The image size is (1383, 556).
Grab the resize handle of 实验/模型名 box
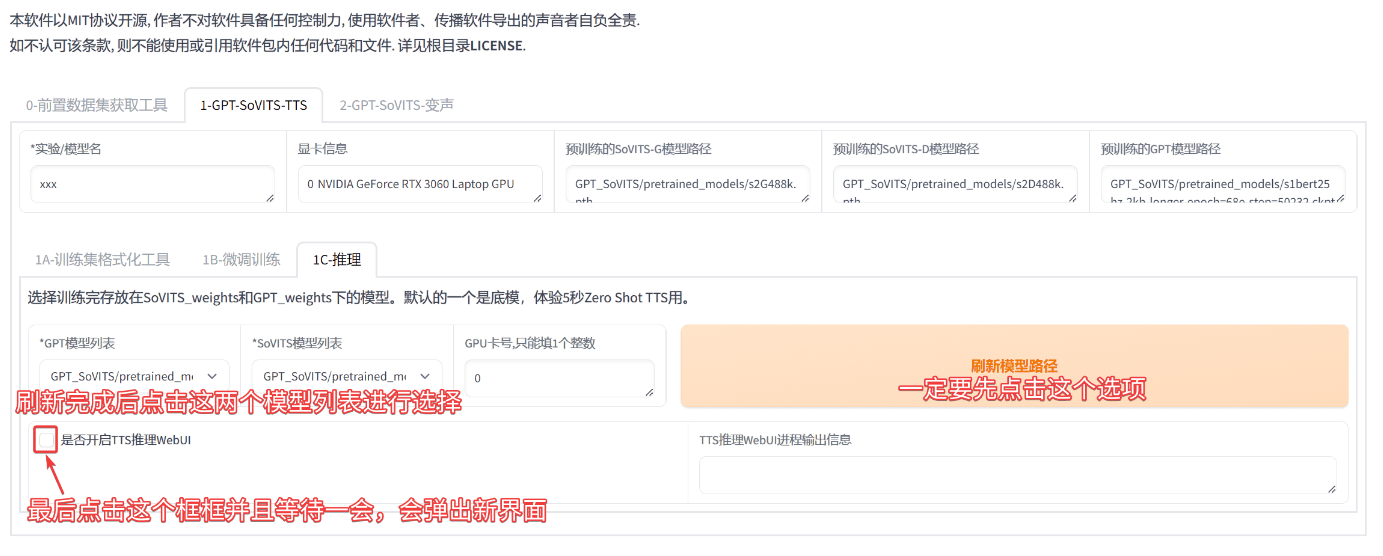click(269, 198)
